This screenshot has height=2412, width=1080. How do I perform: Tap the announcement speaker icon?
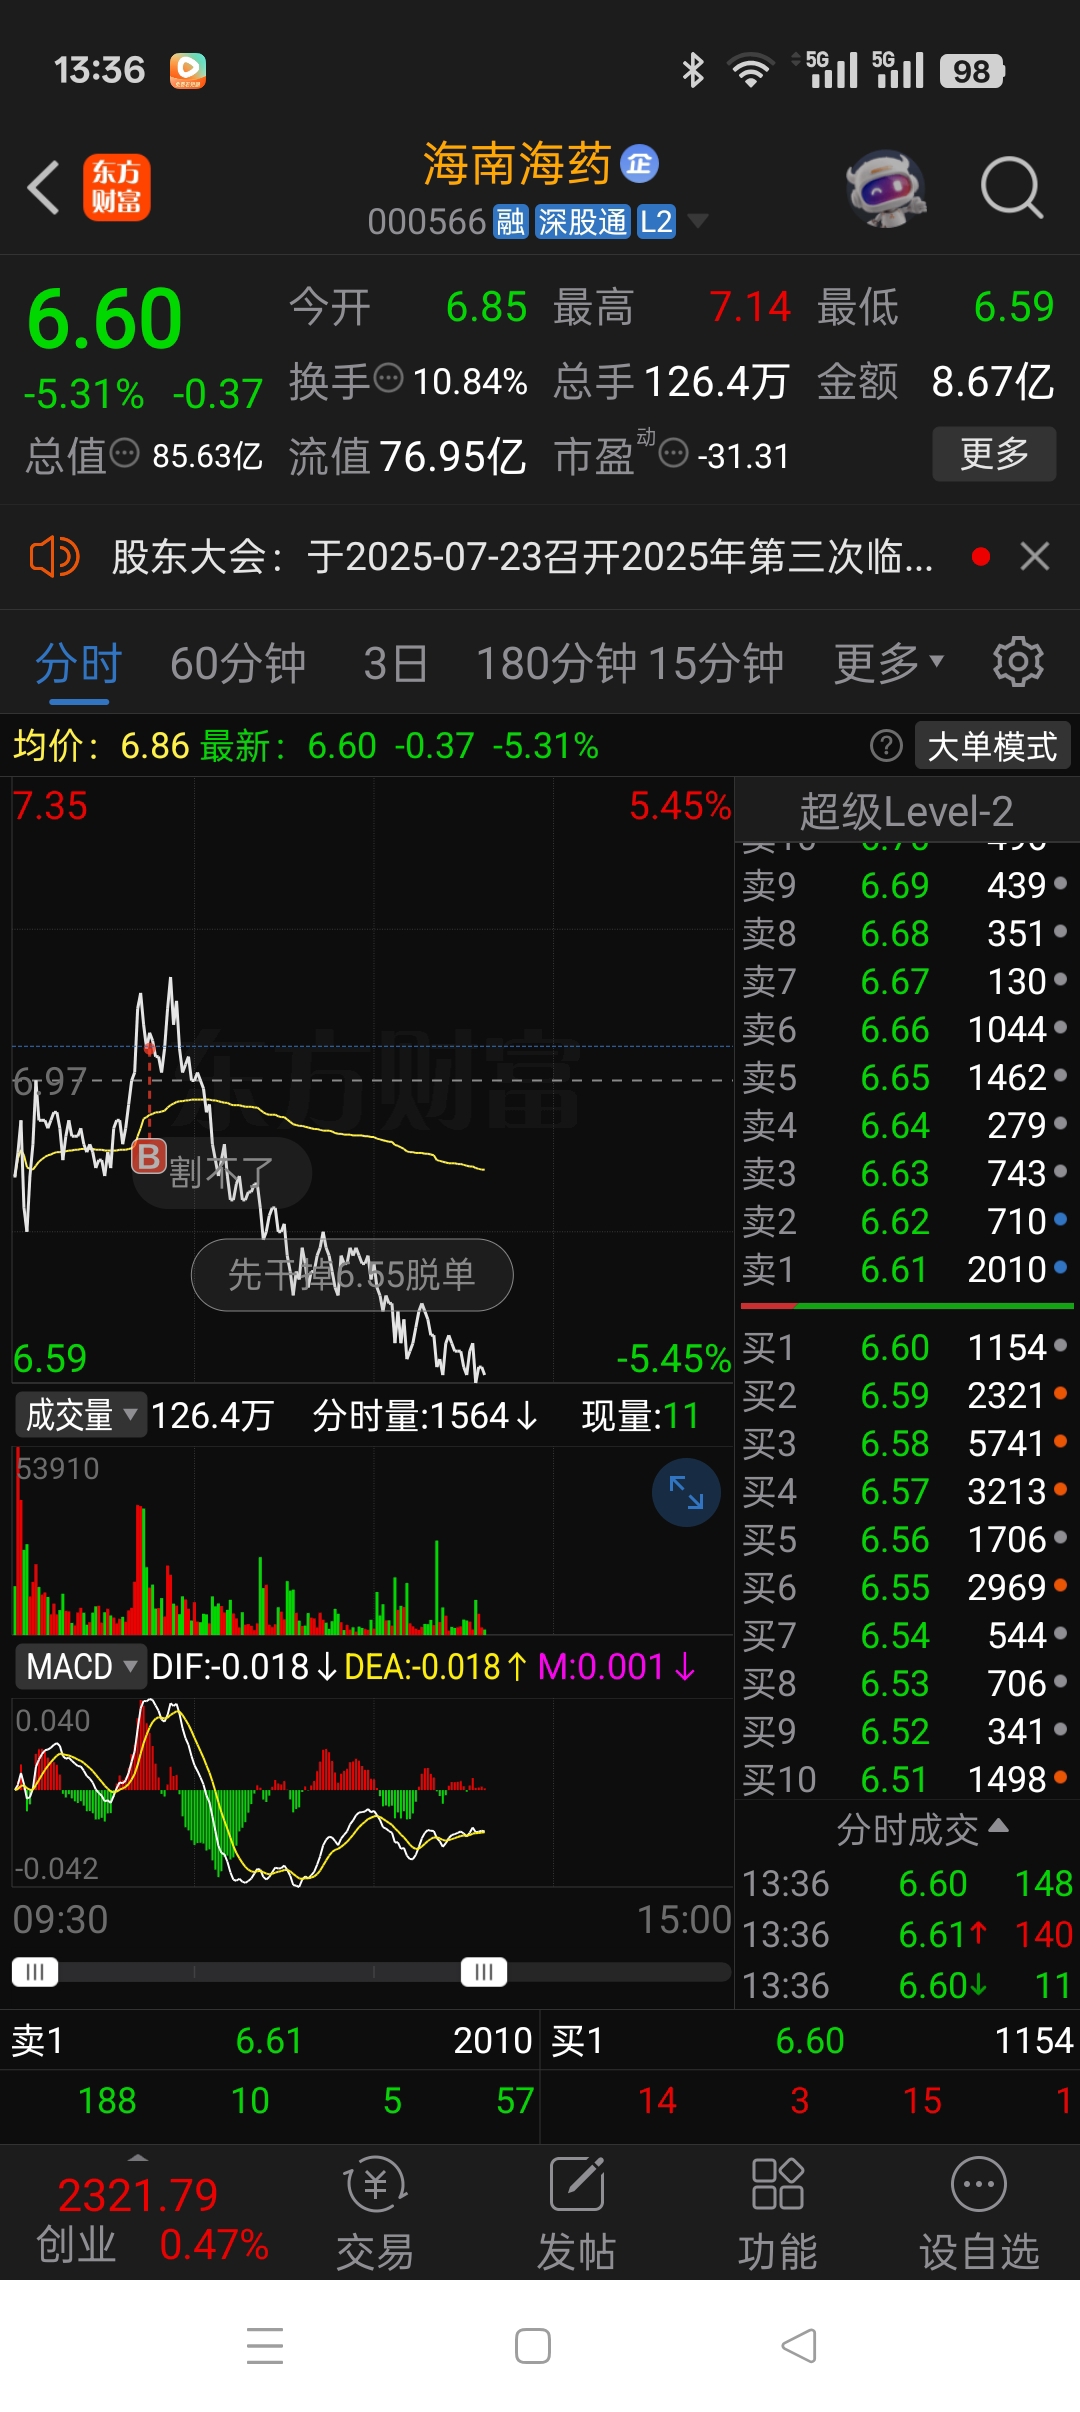(54, 556)
